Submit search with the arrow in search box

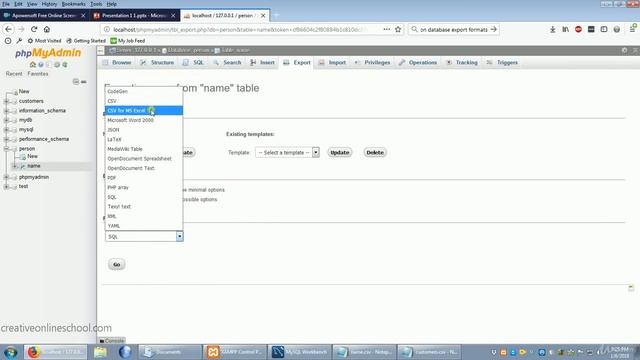point(493,29)
